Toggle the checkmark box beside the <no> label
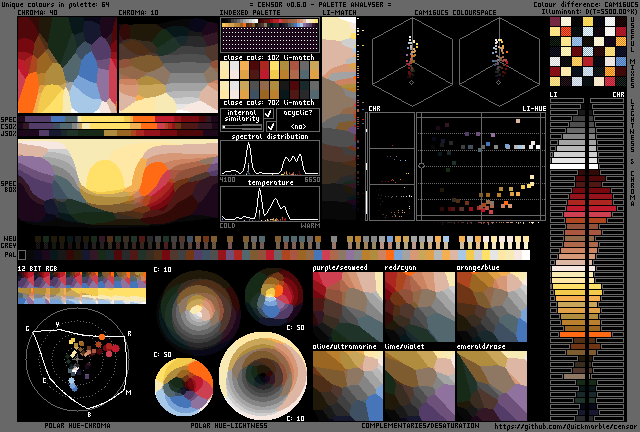Image resolution: width=640 pixels, height=432 pixels. pyautogui.click(x=271, y=126)
